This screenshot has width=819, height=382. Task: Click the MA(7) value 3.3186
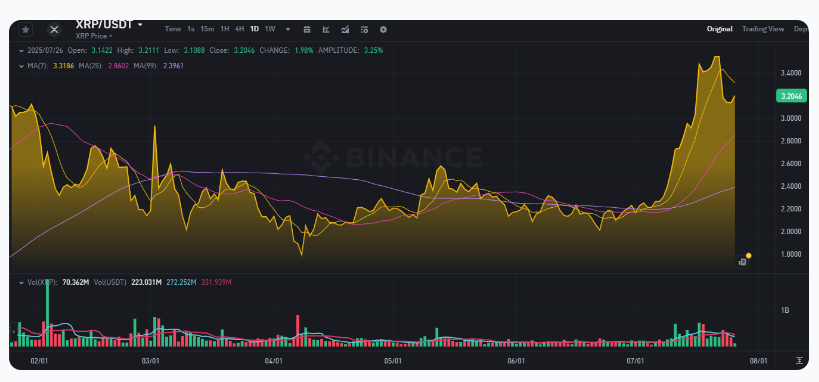[x=63, y=66]
